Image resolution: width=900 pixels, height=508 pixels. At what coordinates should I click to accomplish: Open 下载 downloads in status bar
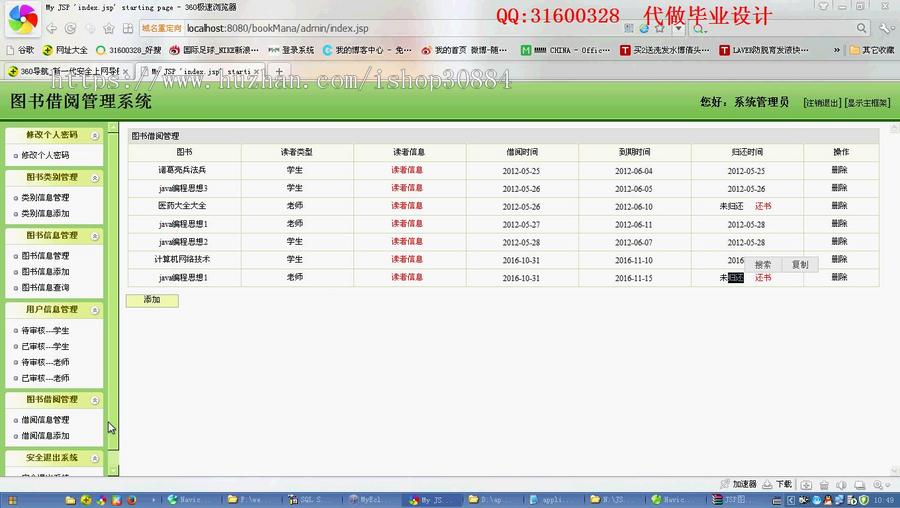(778, 484)
